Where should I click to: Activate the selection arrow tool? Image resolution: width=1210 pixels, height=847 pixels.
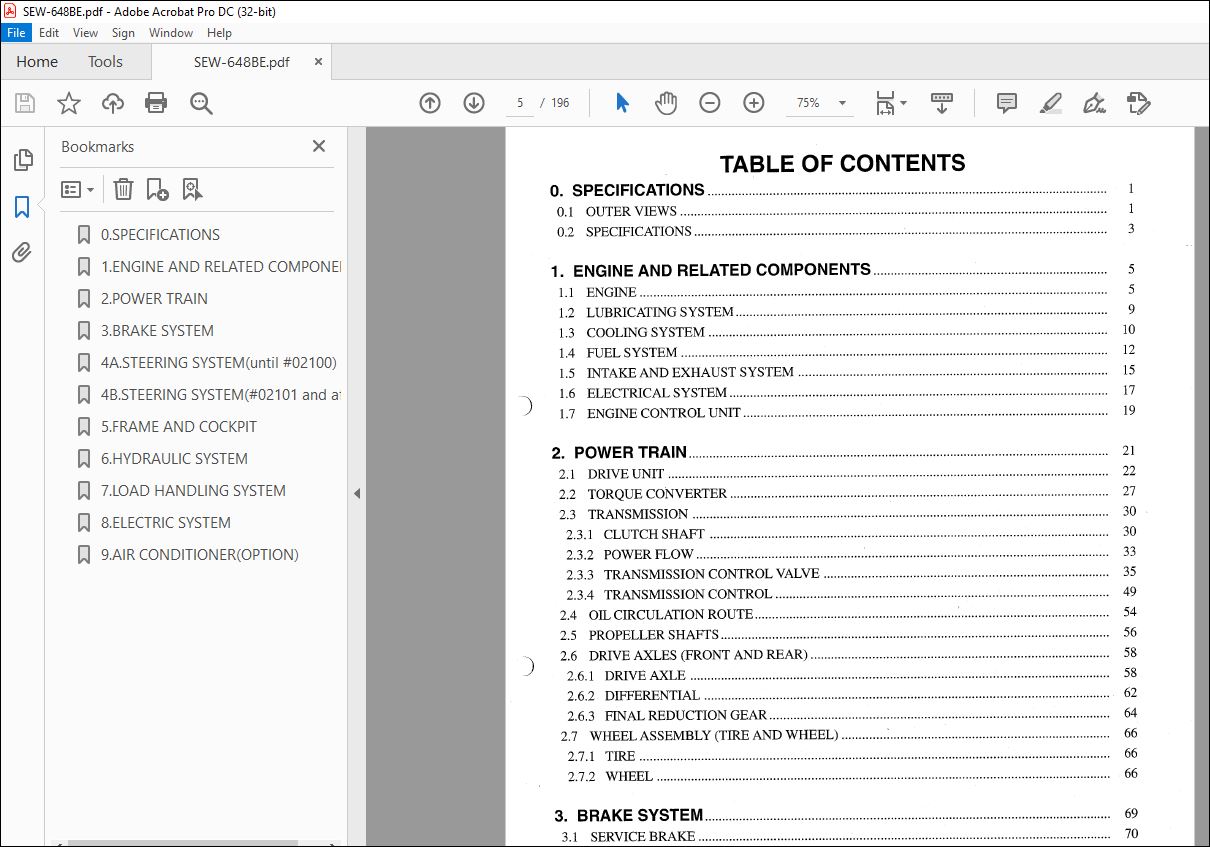(622, 103)
